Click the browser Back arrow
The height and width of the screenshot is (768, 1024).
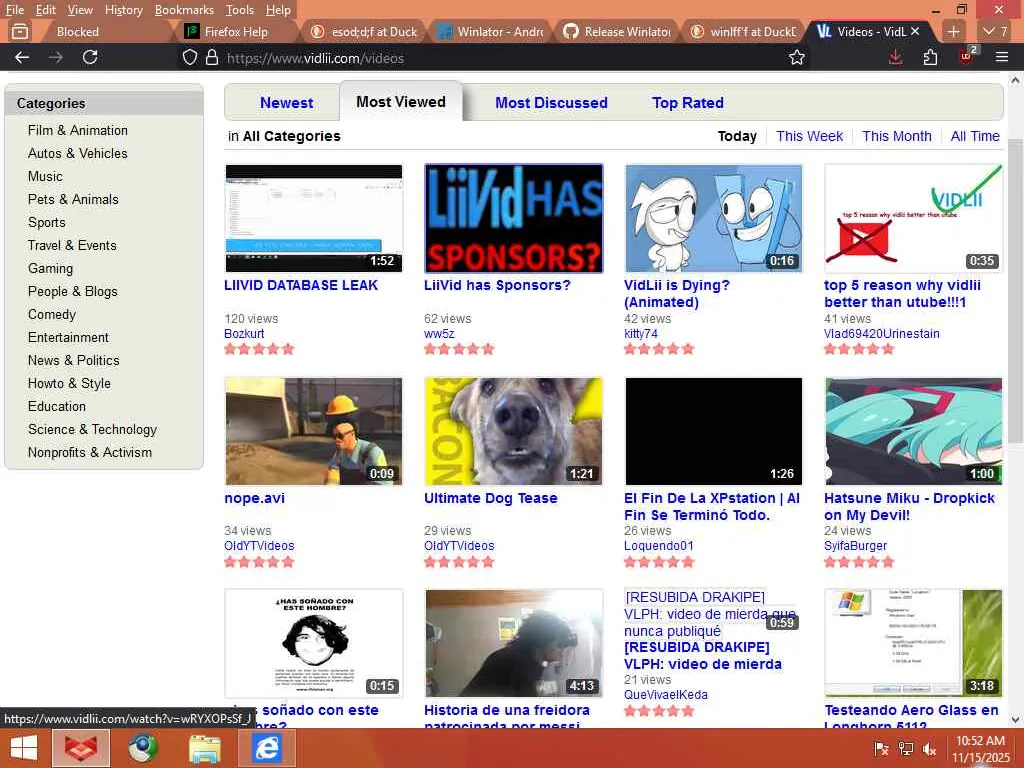[x=22, y=57]
